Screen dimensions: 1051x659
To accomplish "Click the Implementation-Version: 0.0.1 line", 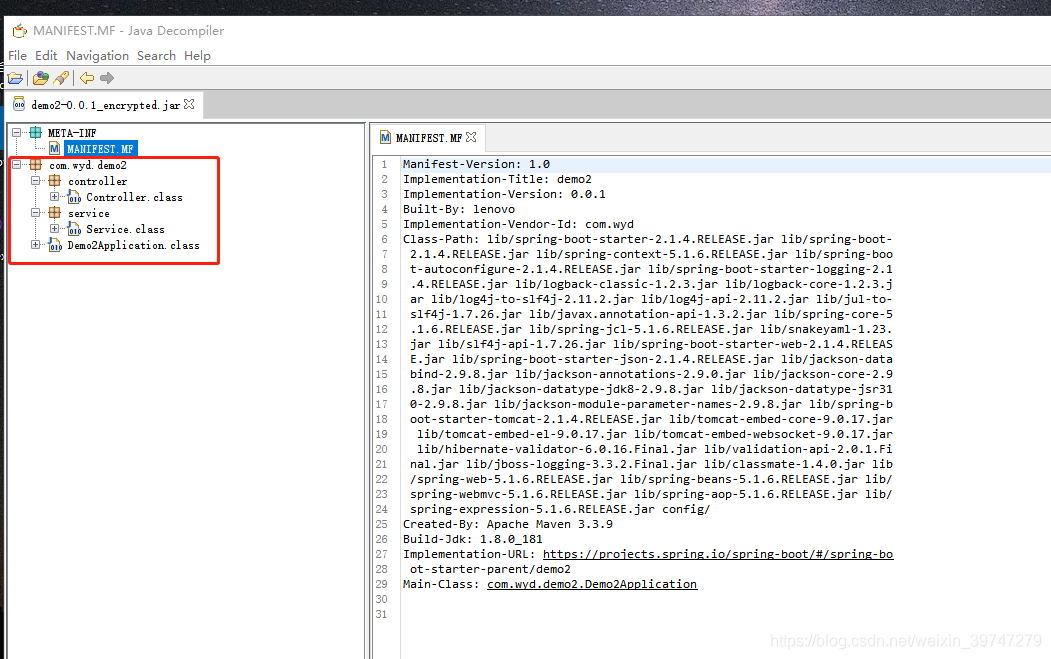I will (x=504, y=194).
